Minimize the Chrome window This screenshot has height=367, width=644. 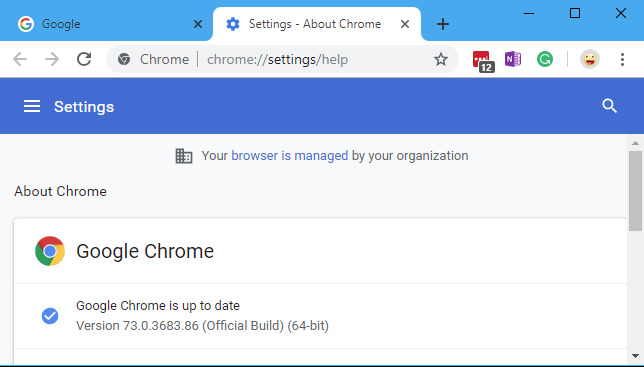click(x=529, y=14)
